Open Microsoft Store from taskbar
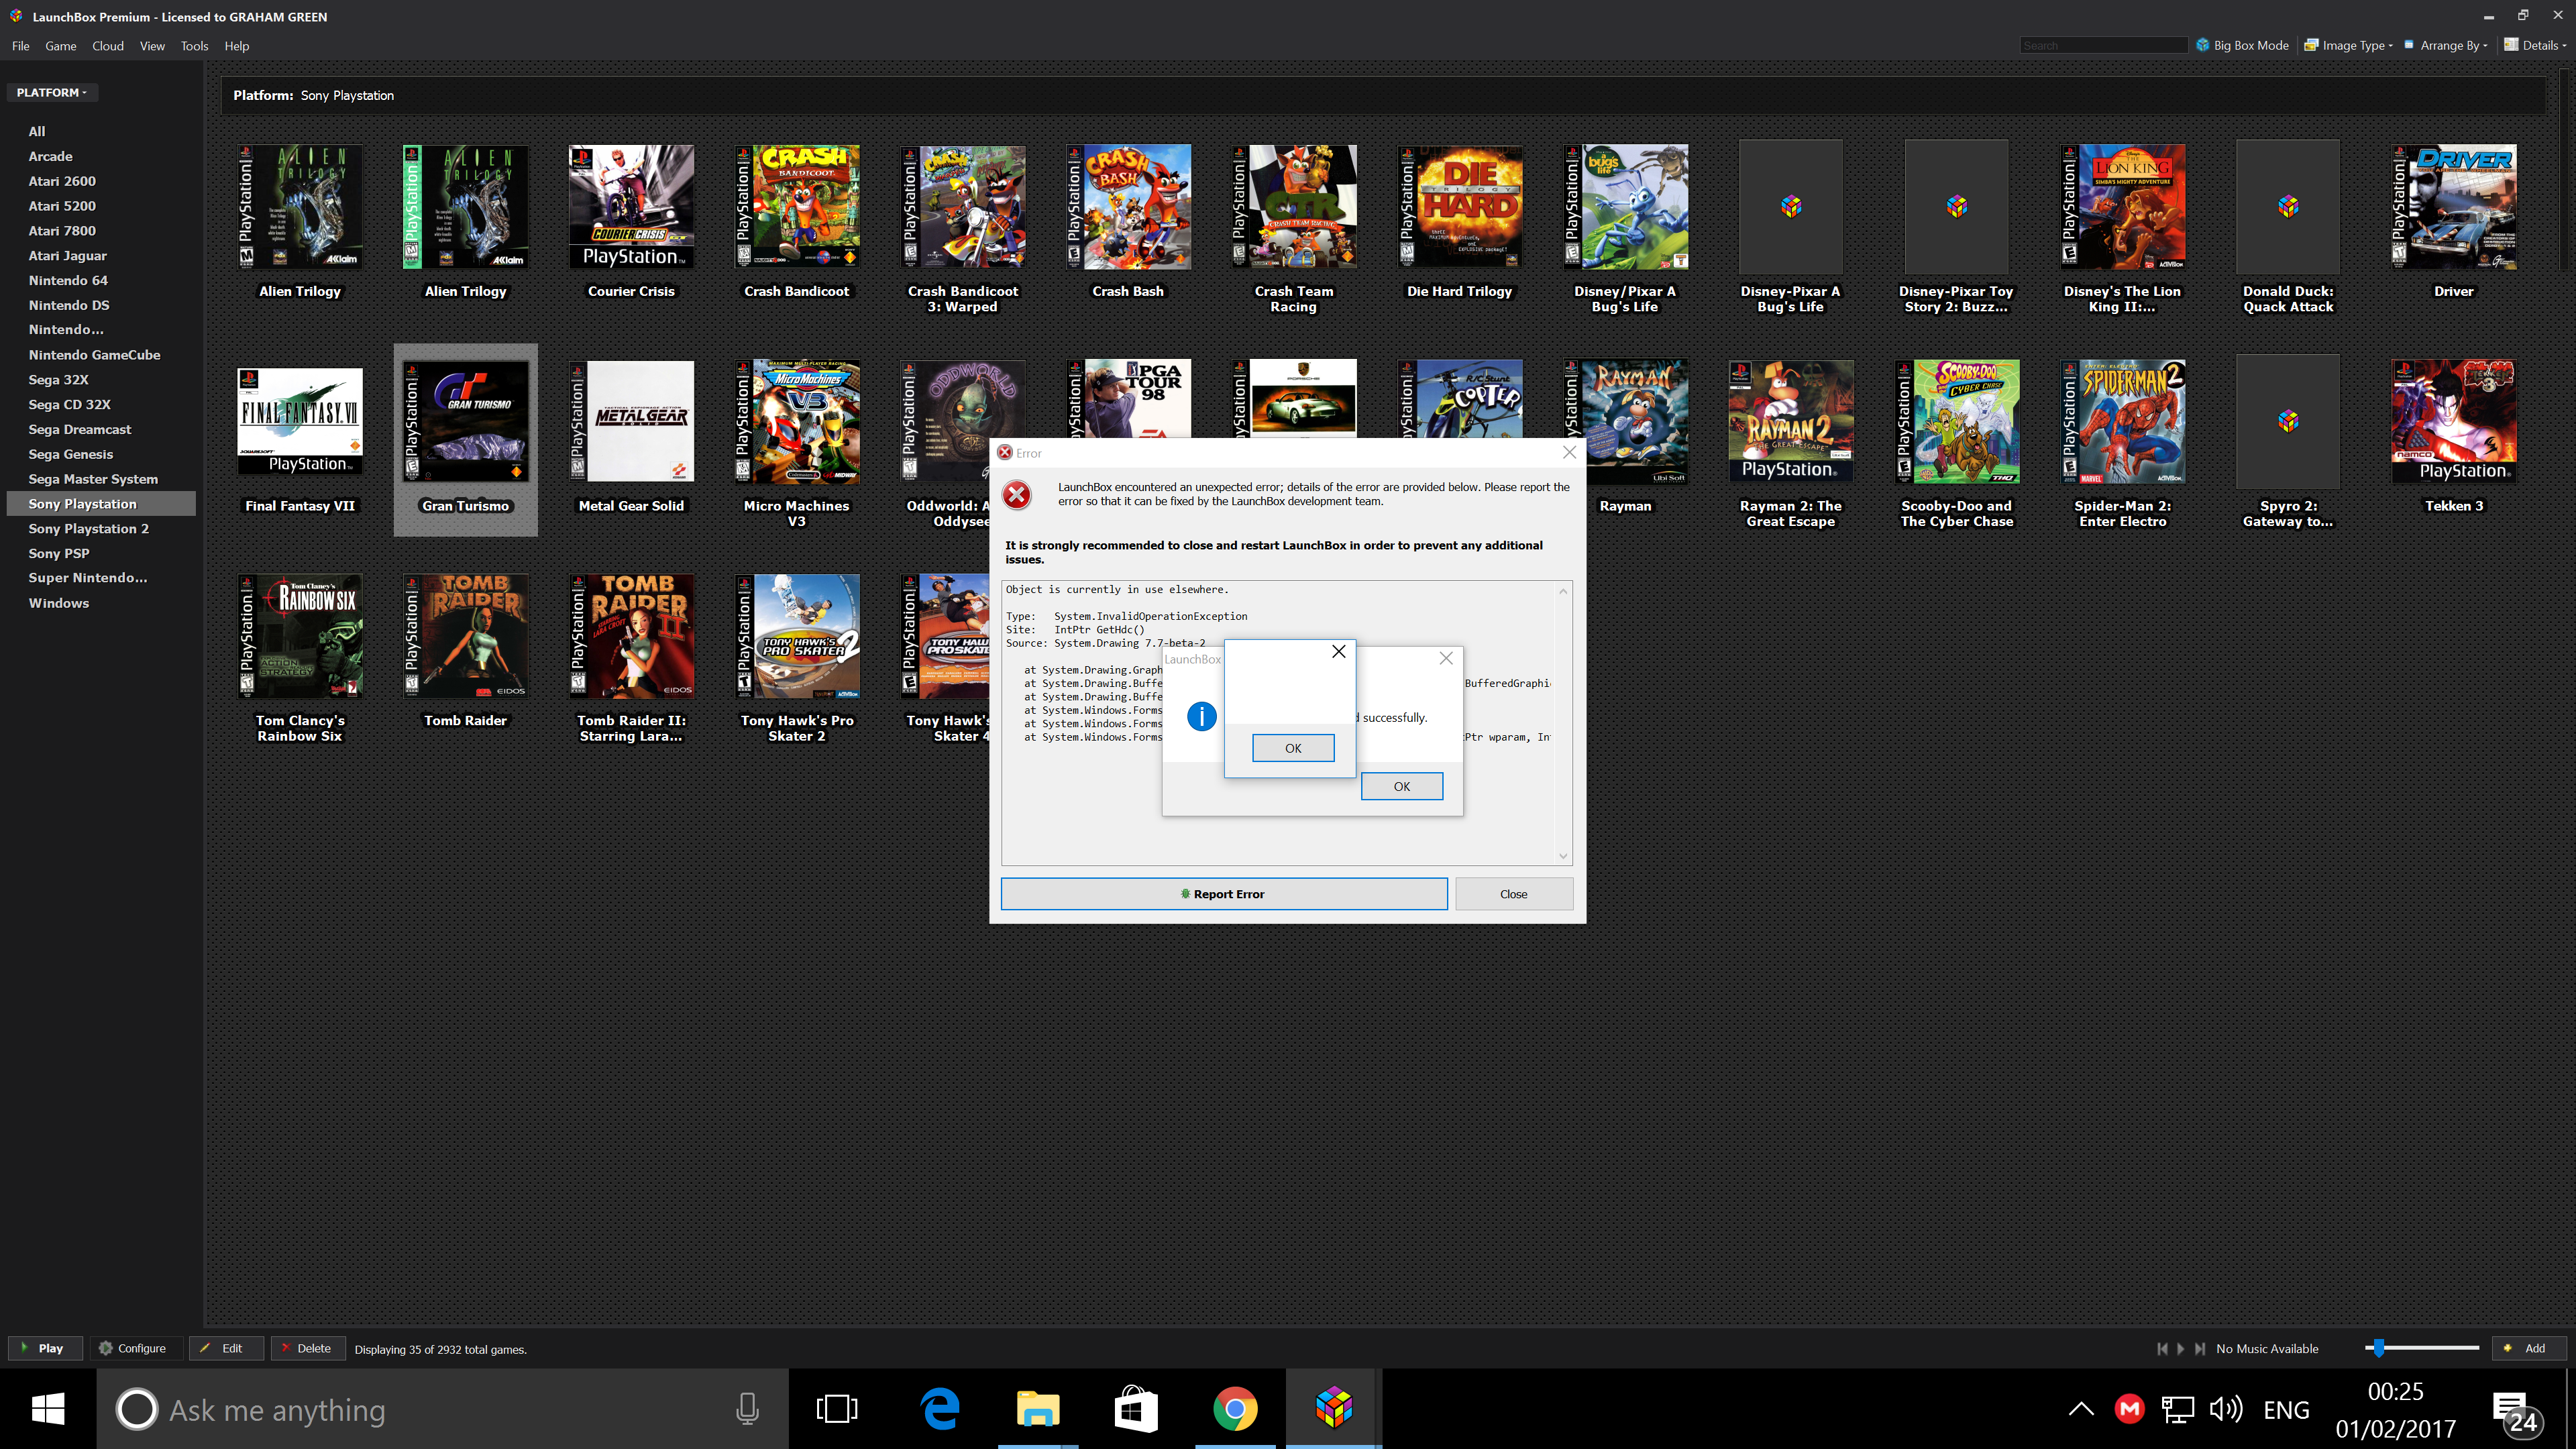 click(1136, 1409)
